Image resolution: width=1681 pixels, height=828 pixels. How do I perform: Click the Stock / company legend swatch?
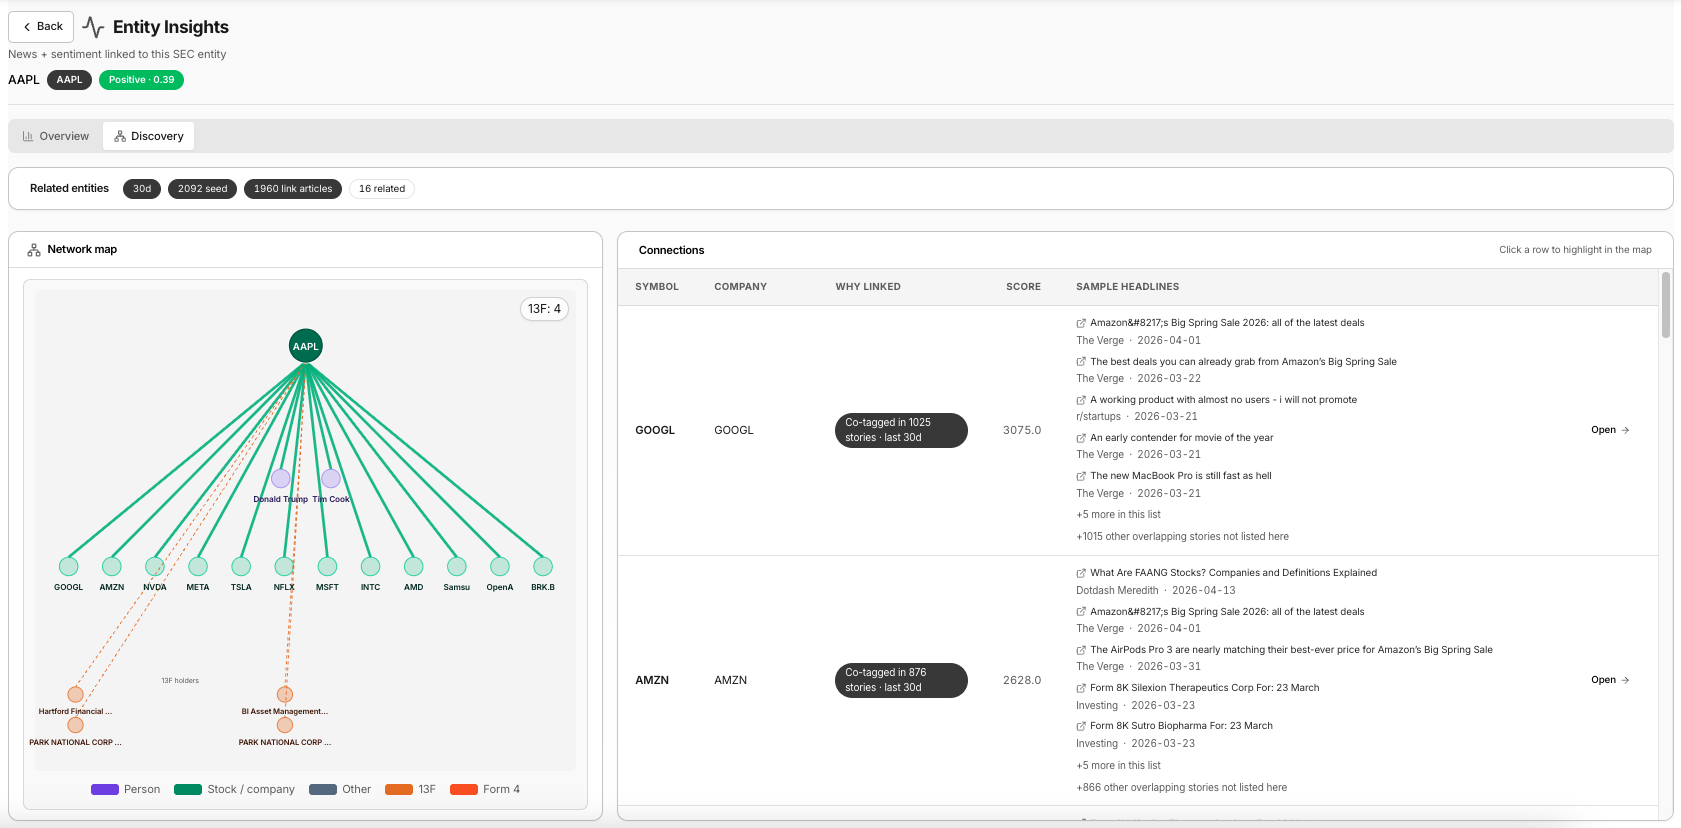[x=188, y=790]
